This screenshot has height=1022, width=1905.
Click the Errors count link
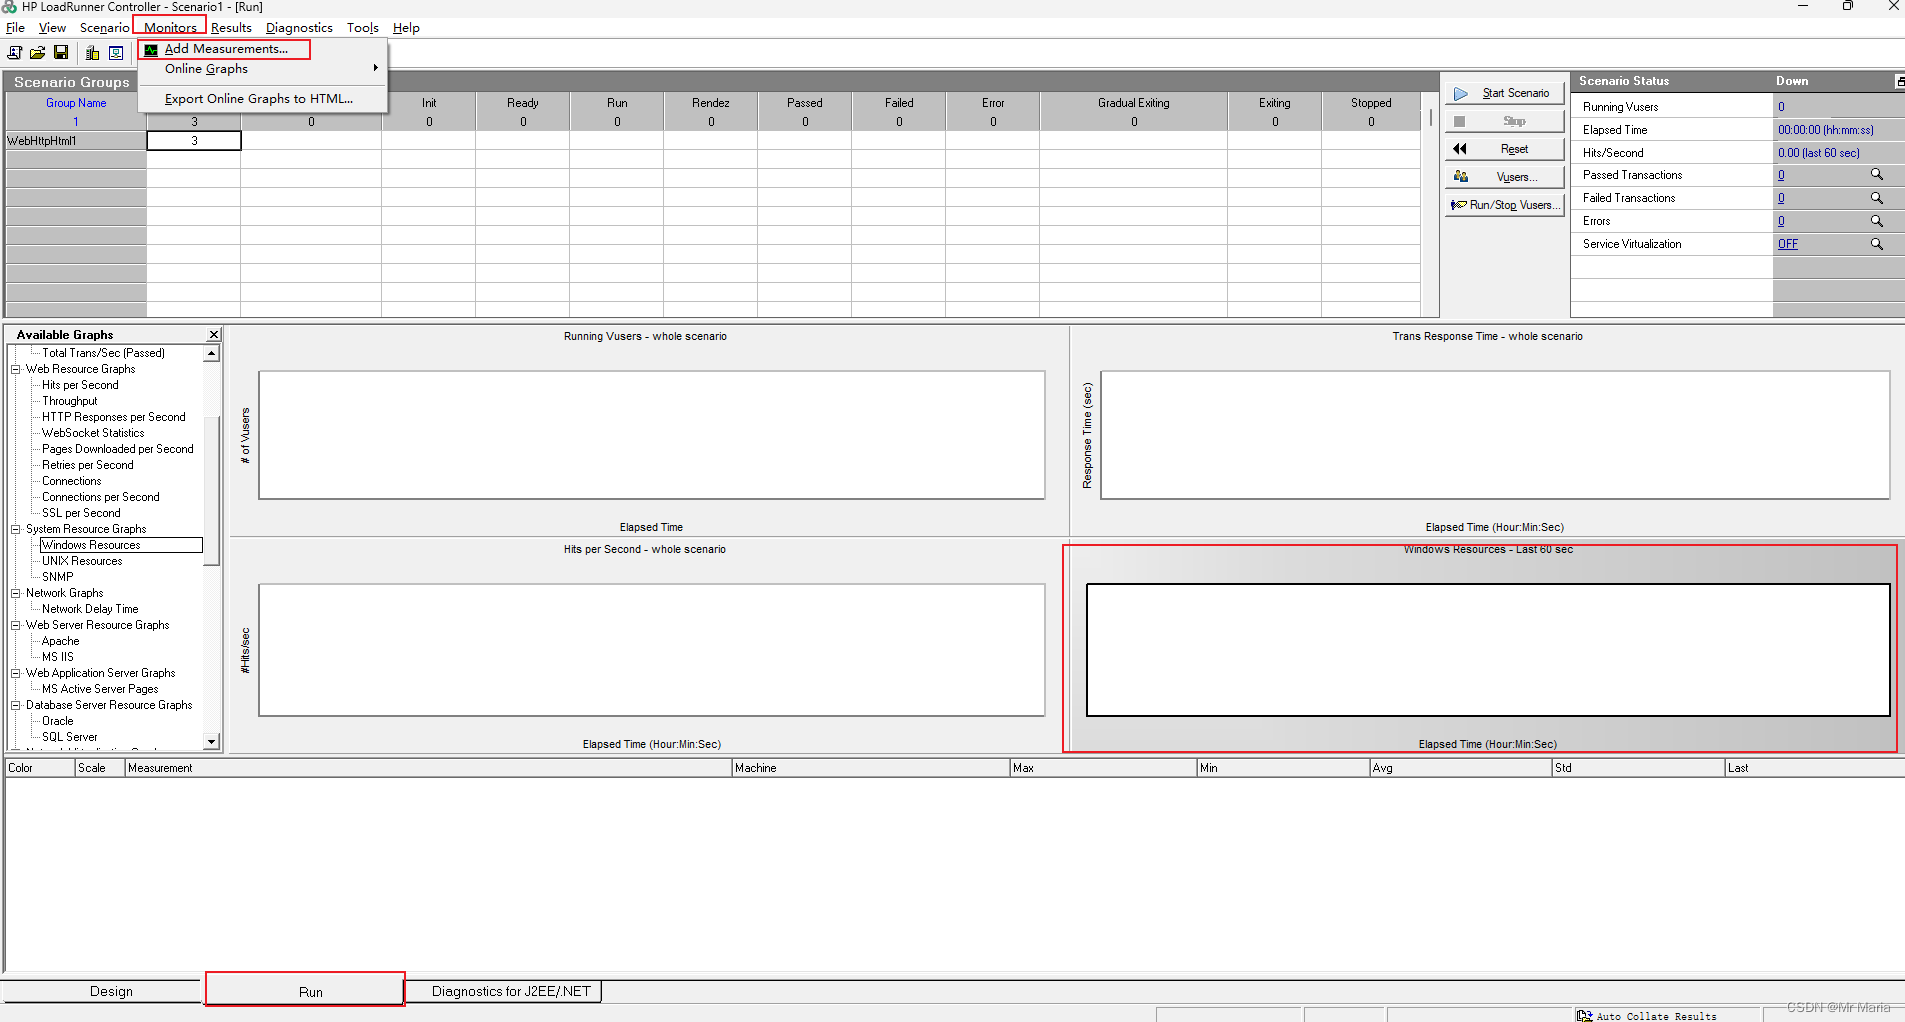(1781, 221)
